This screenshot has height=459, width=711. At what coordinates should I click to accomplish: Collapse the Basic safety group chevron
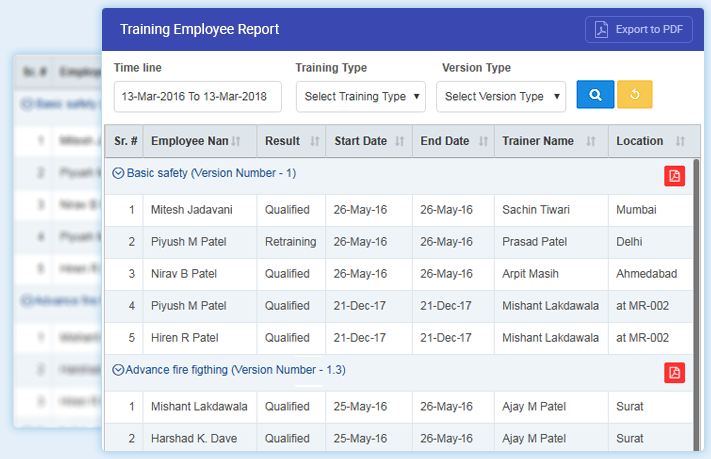(x=118, y=173)
